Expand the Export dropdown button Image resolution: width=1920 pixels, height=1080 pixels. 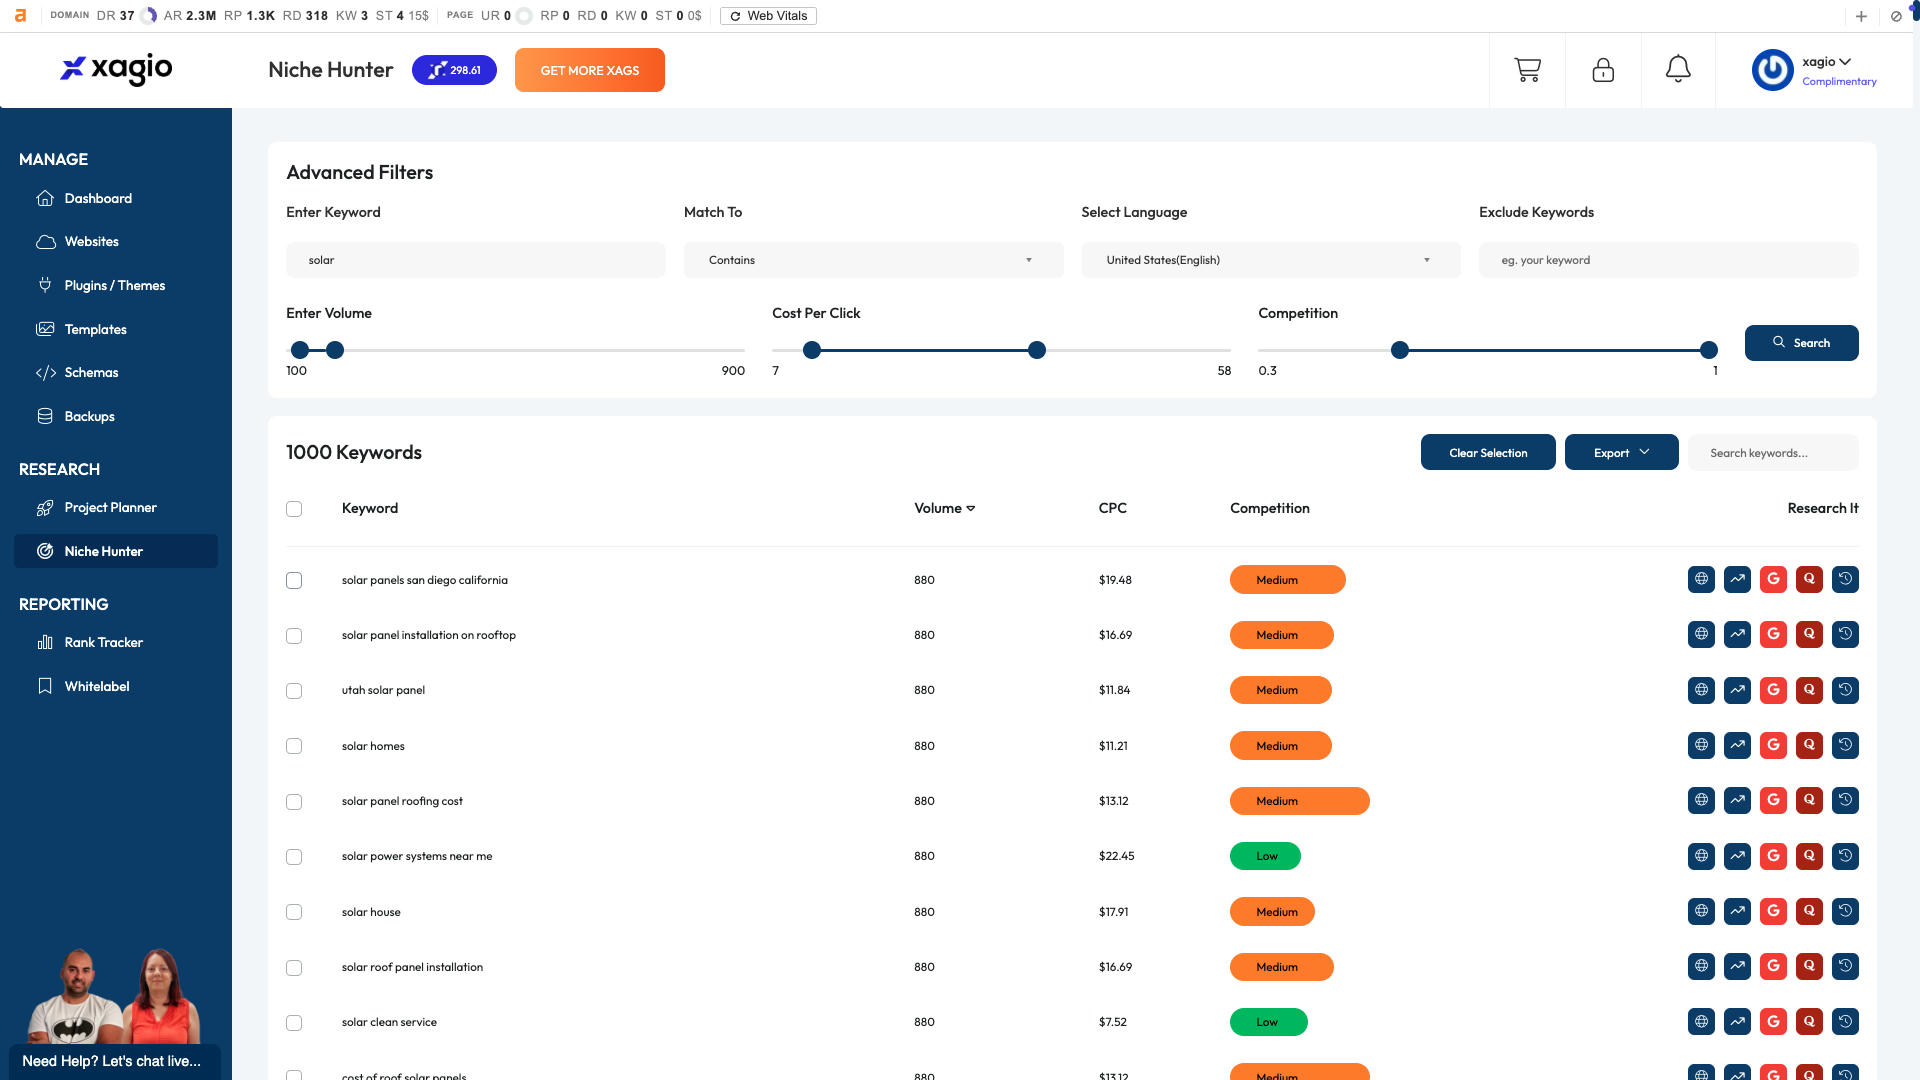pyautogui.click(x=1621, y=452)
